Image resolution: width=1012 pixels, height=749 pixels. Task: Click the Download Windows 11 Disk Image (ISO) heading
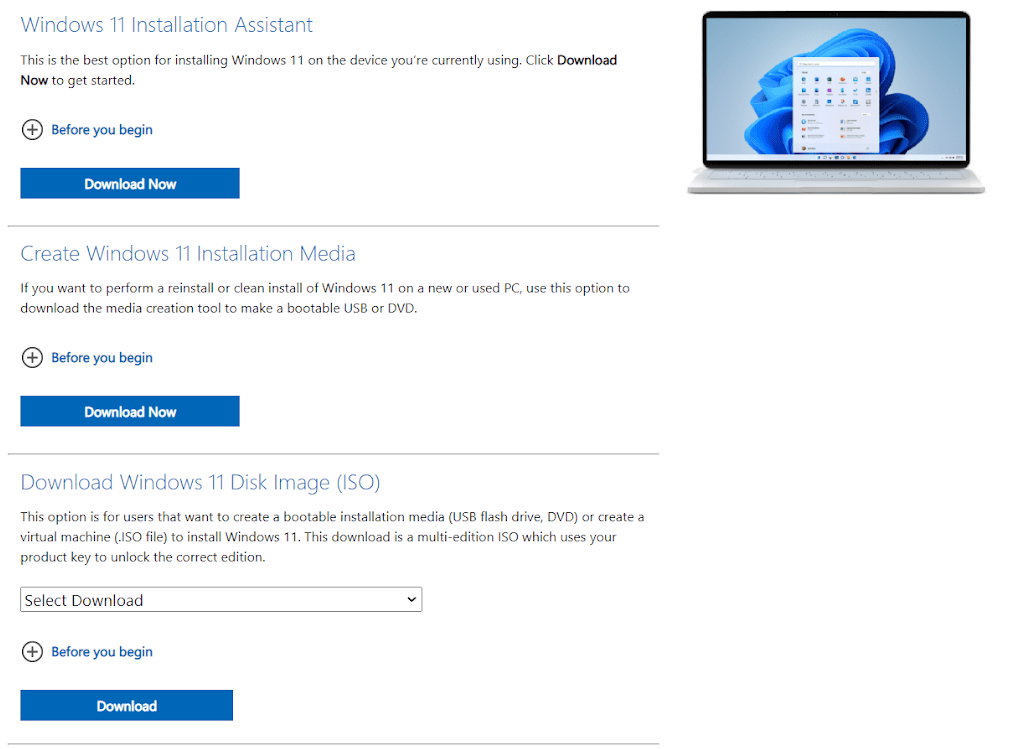(x=200, y=482)
